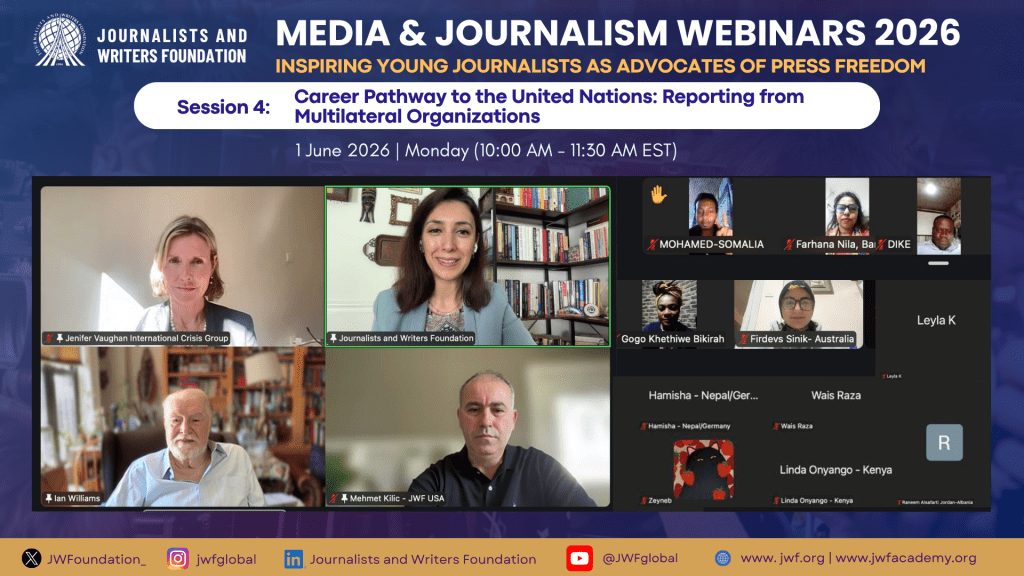Image resolution: width=1024 pixels, height=576 pixels.
Task: Click the muted mic icon beside small Wais Raza label
Action: pos(776,426)
